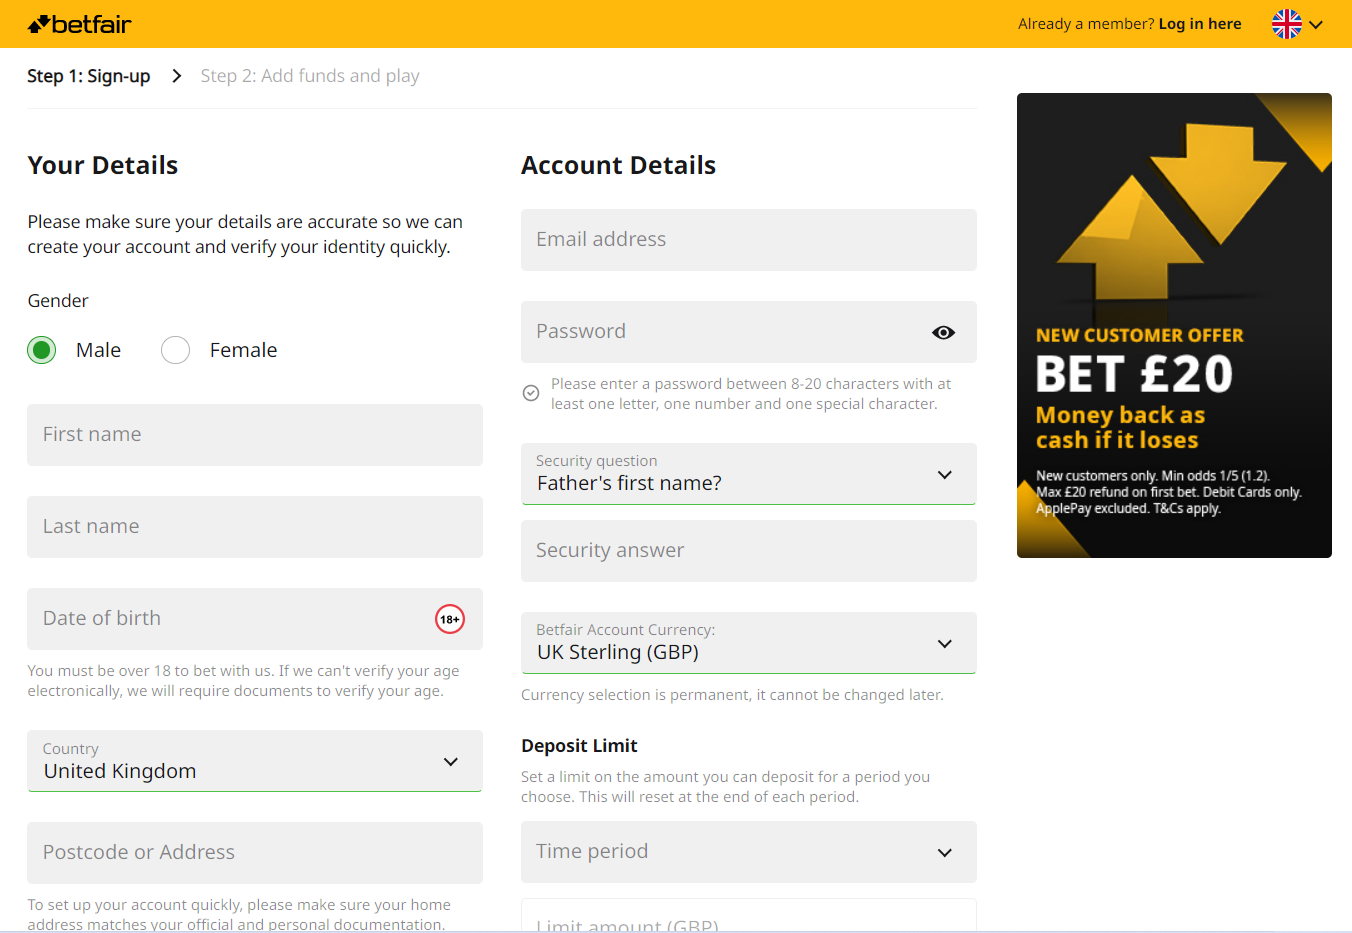
Task: Expand the language chevron next to flag
Action: click(x=1316, y=25)
